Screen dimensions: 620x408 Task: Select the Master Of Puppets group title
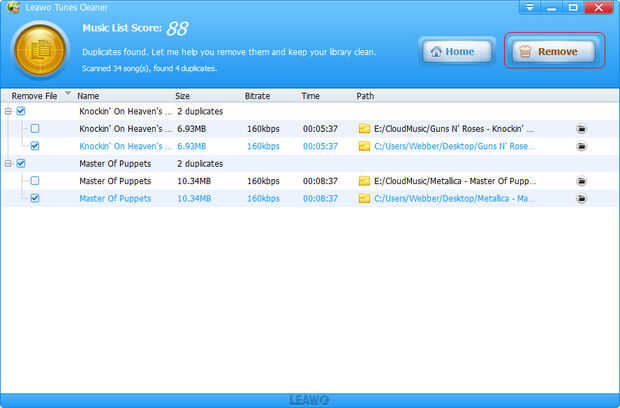tap(115, 164)
